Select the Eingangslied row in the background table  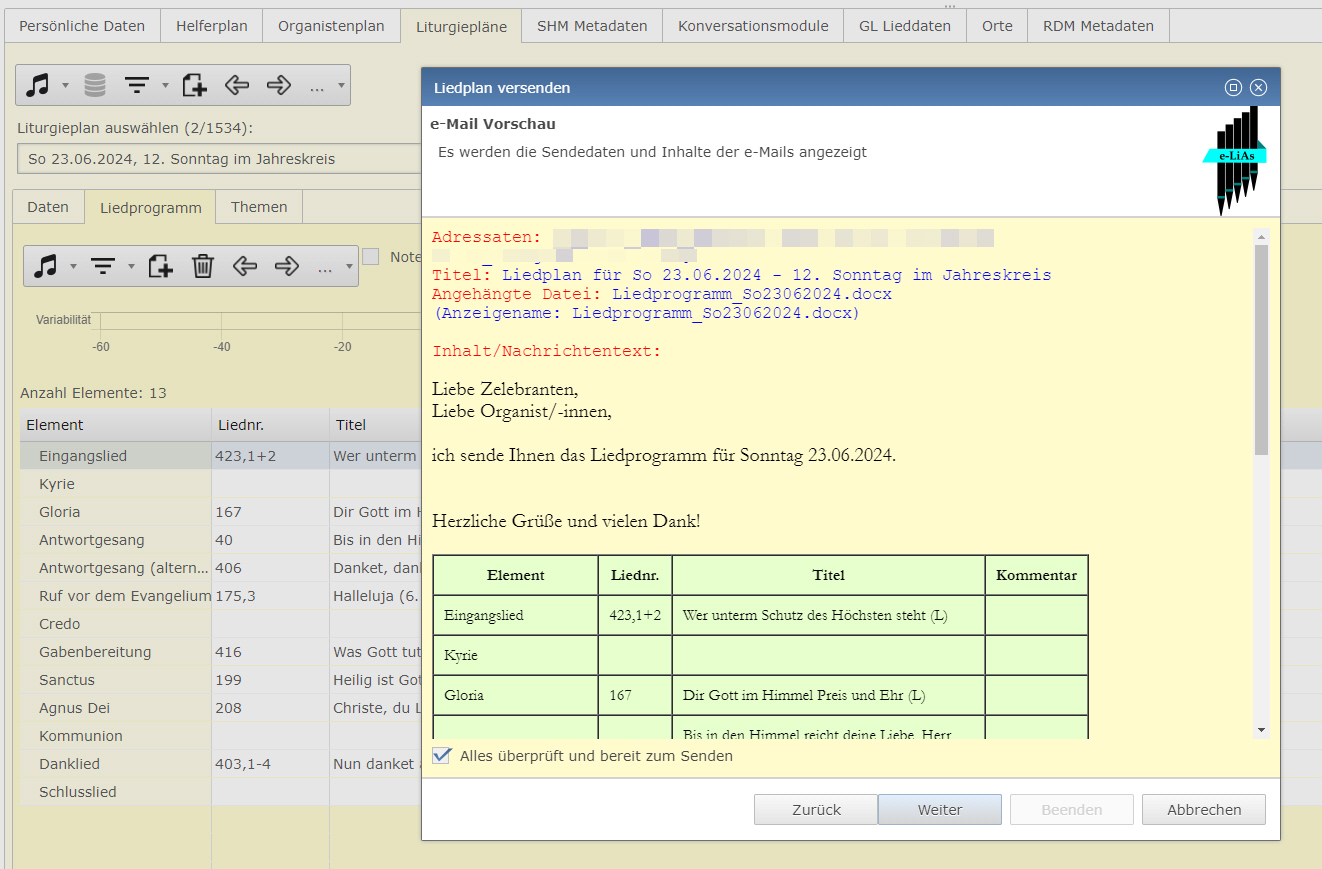220,456
